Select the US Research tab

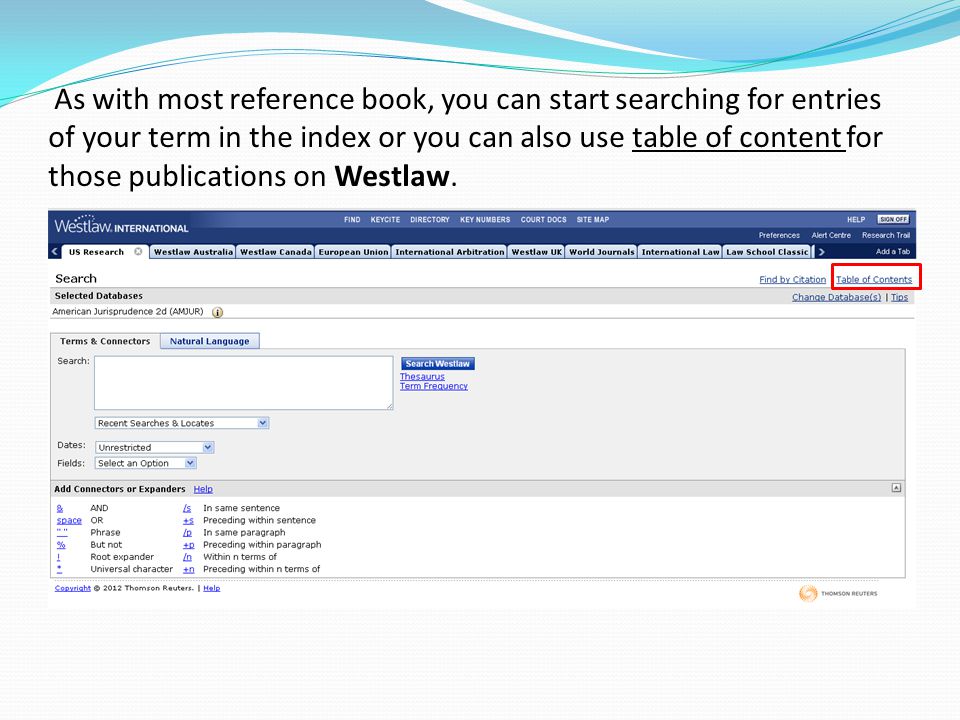[x=96, y=252]
